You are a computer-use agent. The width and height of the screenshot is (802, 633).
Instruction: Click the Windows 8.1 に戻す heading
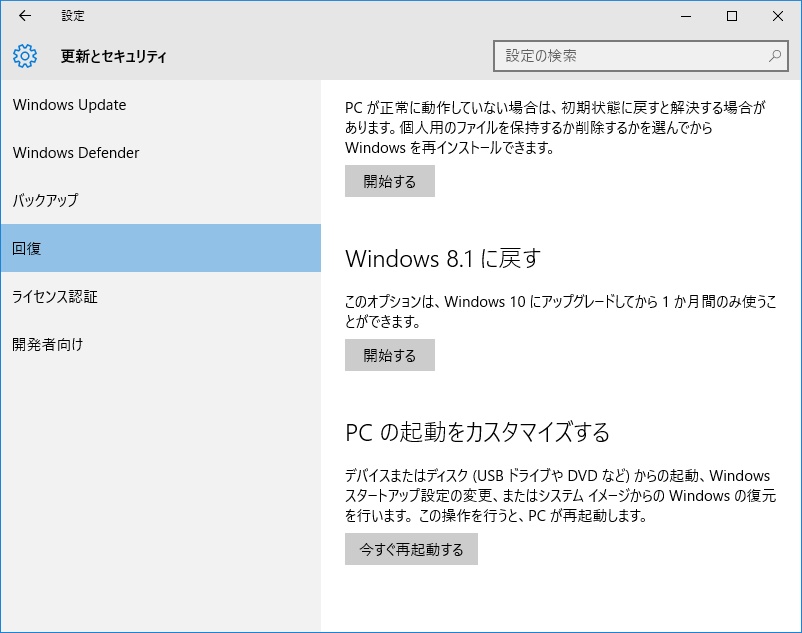(442, 259)
